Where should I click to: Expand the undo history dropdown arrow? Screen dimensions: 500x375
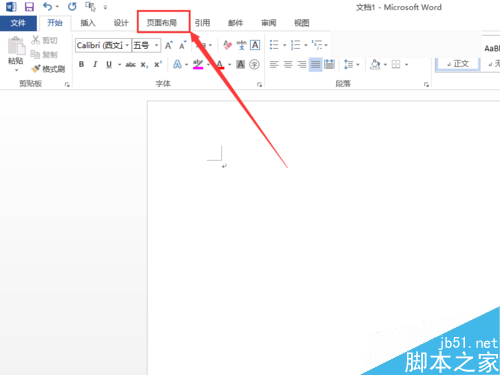click(x=57, y=7)
